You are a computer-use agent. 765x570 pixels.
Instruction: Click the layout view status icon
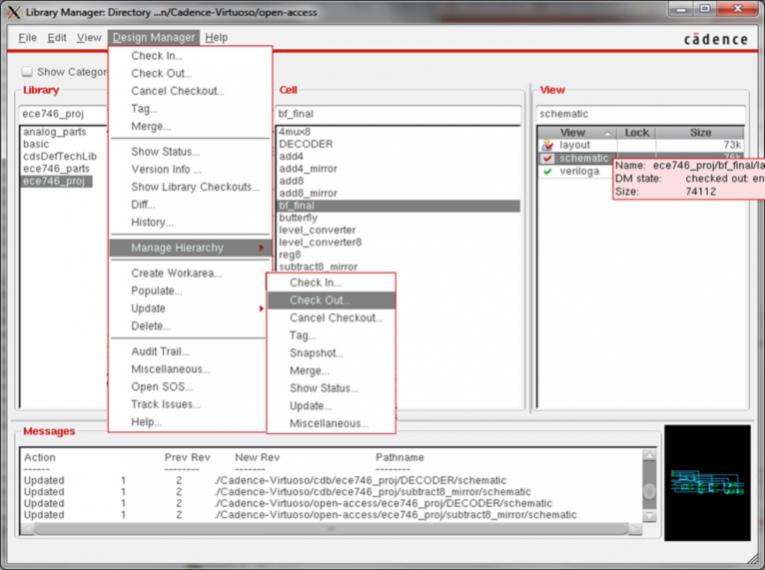point(547,145)
